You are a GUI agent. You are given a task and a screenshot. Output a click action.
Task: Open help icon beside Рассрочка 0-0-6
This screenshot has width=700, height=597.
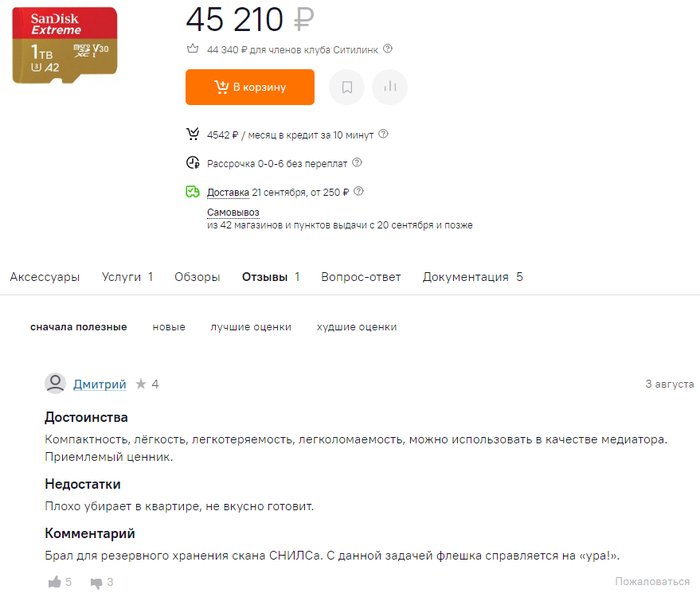[x=357, y=163]
